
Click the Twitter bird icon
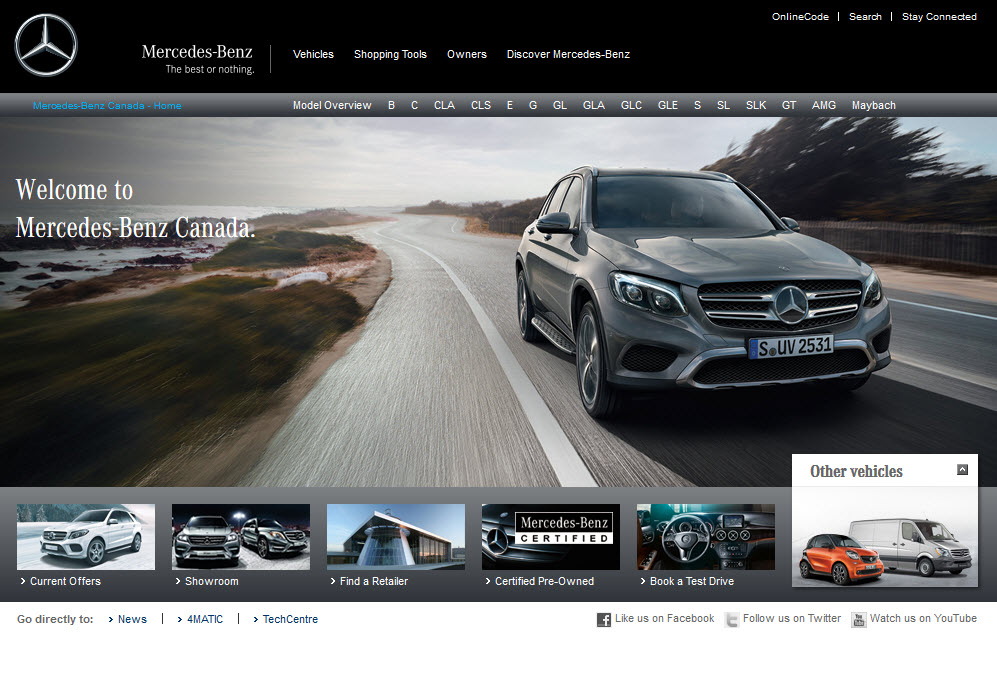(732, 619)
